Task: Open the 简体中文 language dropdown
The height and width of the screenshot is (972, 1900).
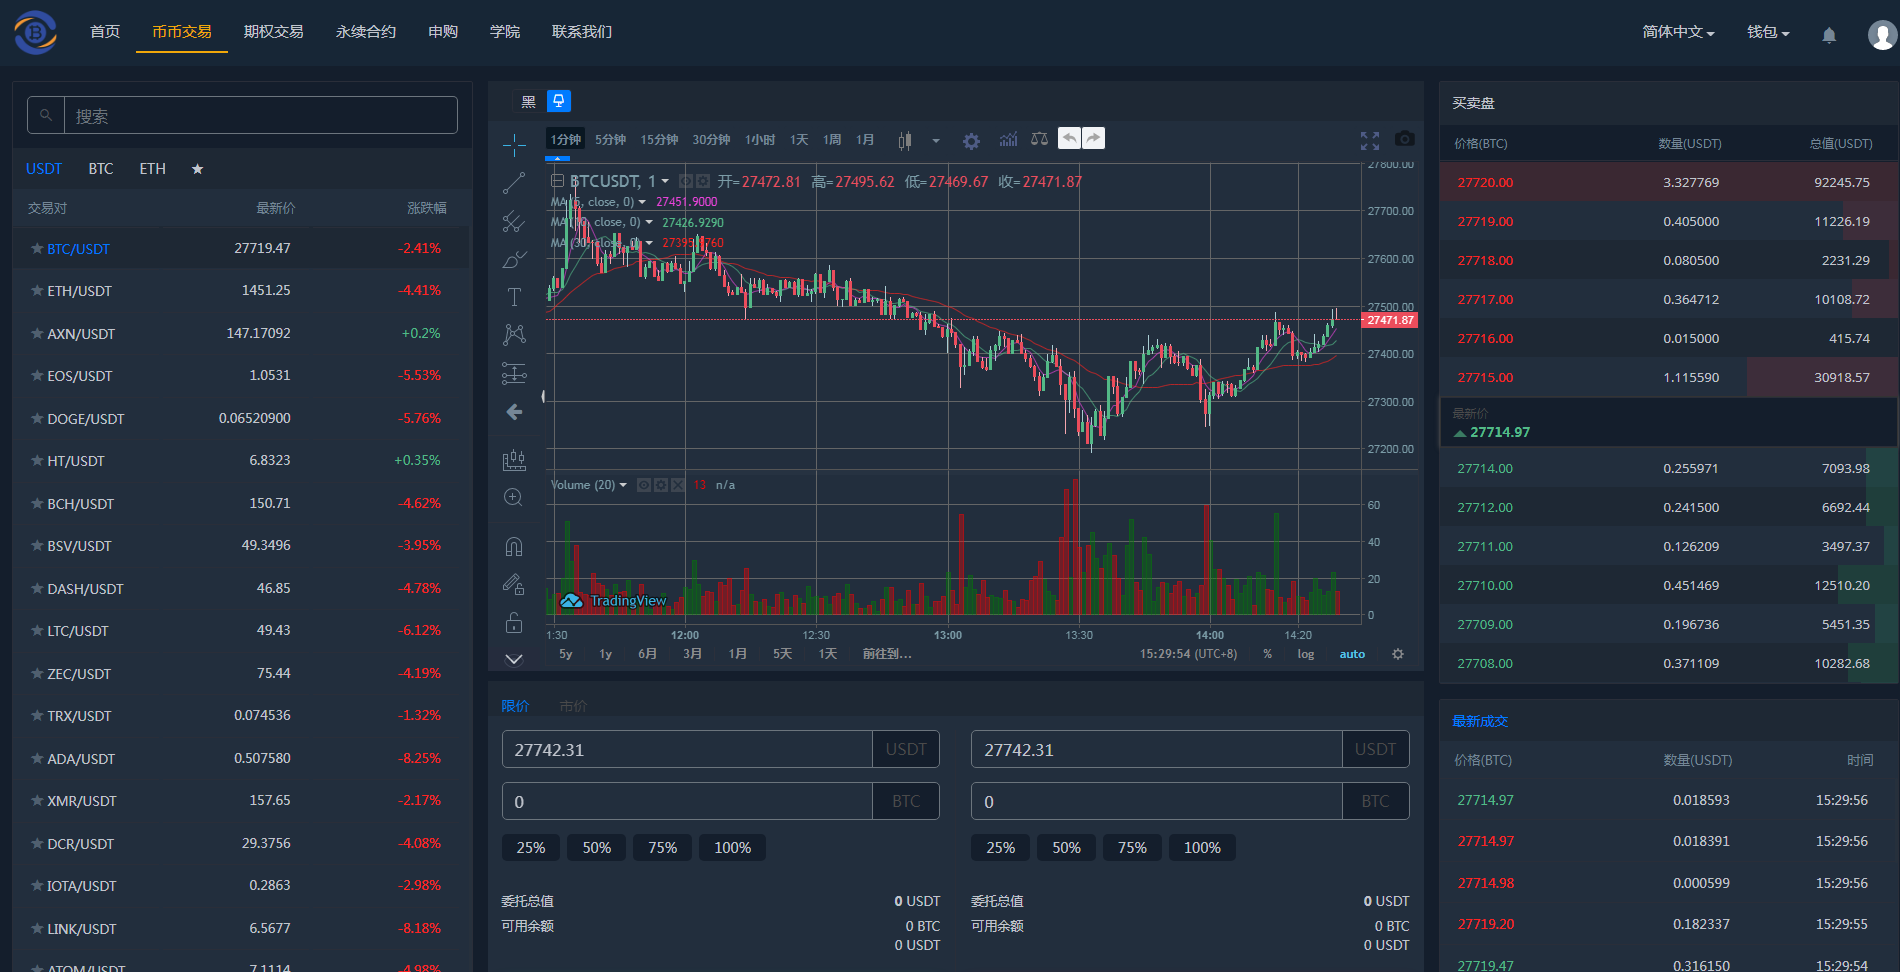Action: (x=1678, y=32)
